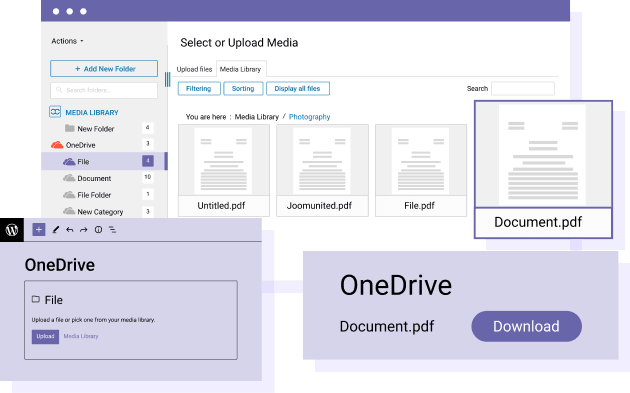
Task: Open the Sorting dropdown button
Action: [243, 88]
